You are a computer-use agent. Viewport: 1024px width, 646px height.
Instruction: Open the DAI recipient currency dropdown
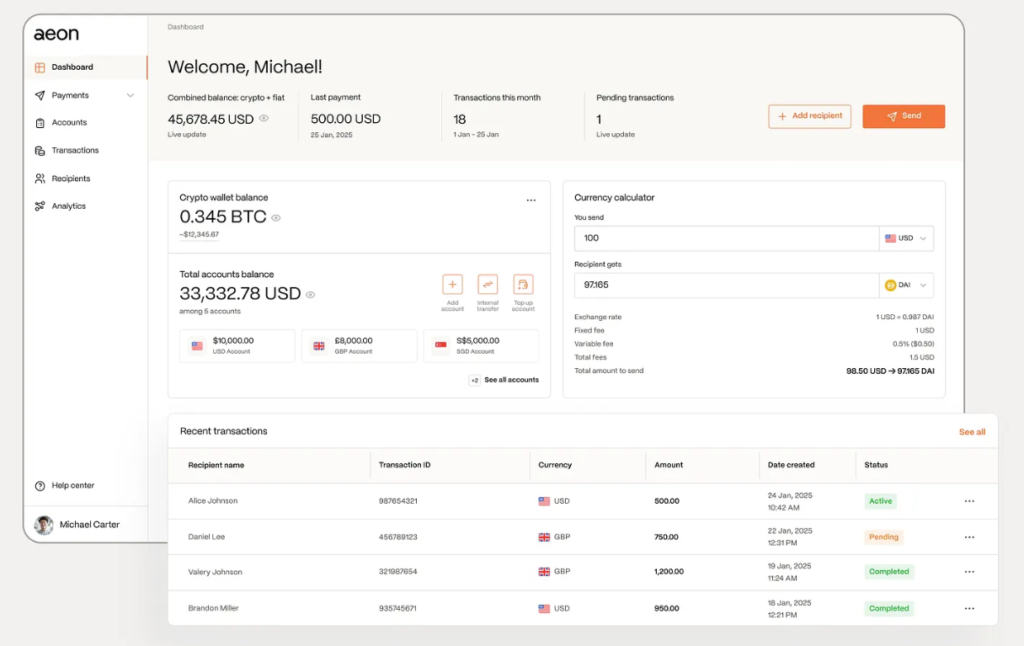[x=906, y=285]
